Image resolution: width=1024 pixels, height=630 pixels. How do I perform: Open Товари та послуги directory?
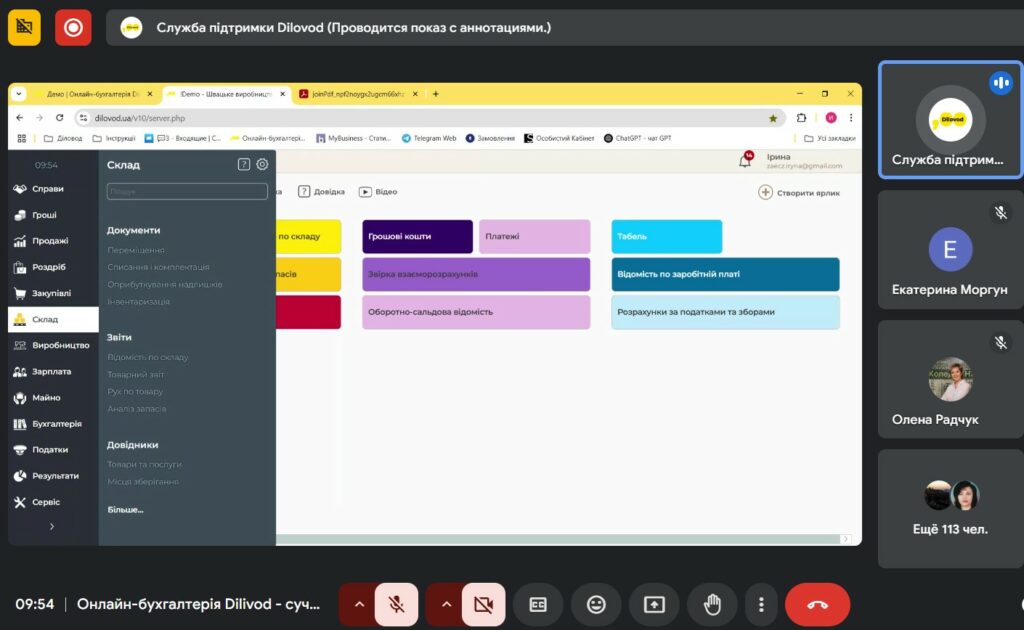point(144,464)
